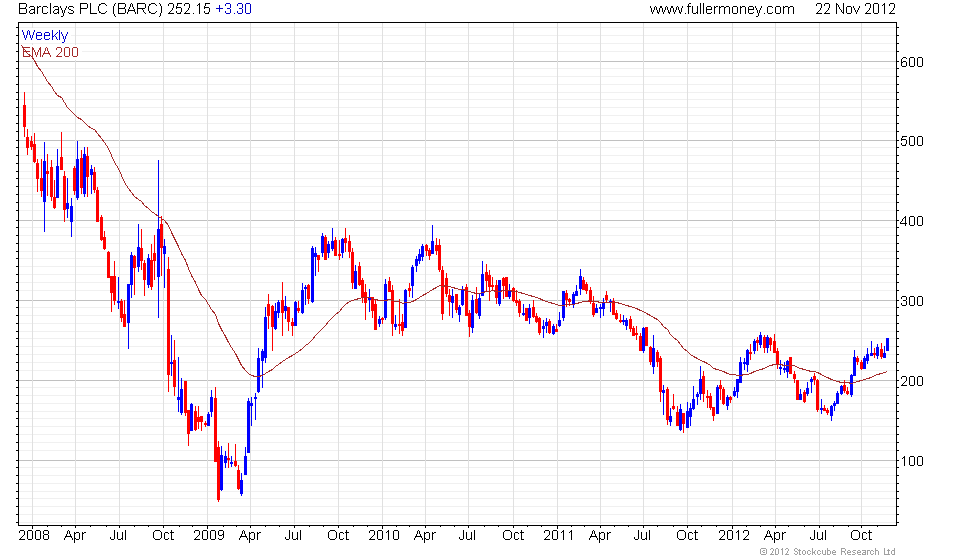Click the price change +3.30
The width and height of the screenshot is (980, 560).
[x=233, y=9]
